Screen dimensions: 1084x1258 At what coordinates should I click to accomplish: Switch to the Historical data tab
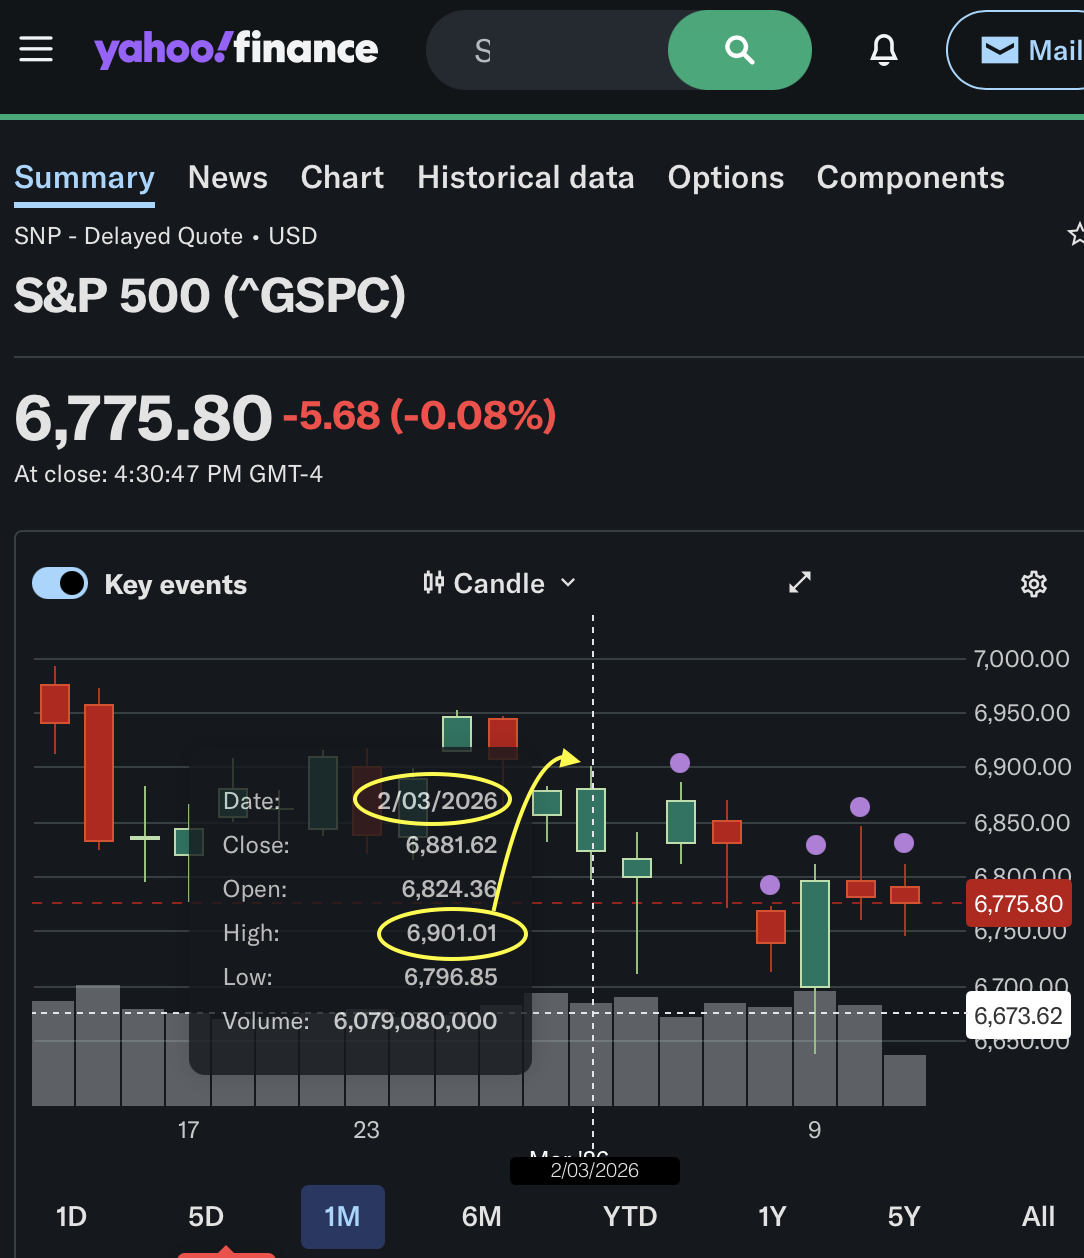coord(525,178)
